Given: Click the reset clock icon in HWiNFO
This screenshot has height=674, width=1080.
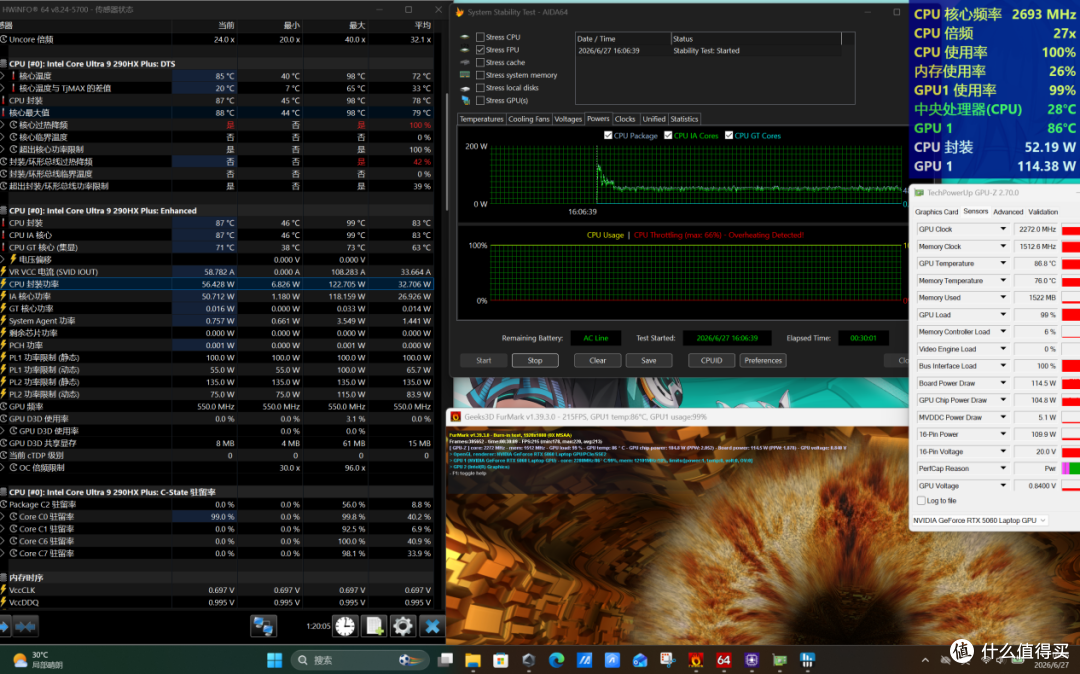Looking at the screenshot, I should [x=345, y=626].
